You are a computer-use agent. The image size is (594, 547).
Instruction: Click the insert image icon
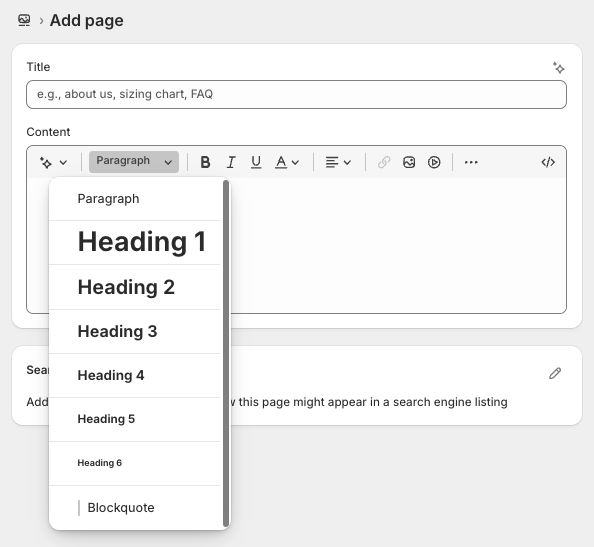click(409, 162)
